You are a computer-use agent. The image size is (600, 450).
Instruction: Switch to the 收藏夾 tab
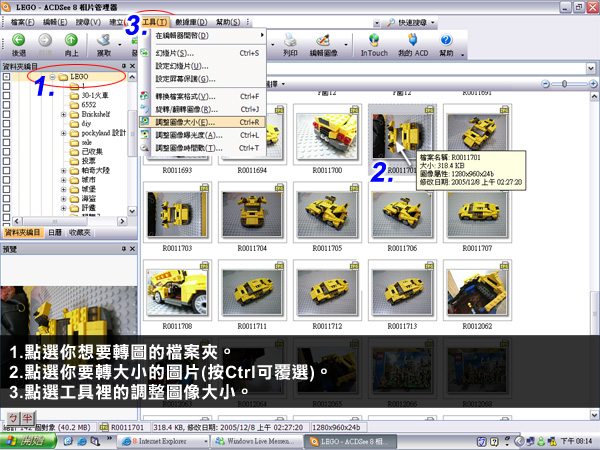[x=80, y=232]
